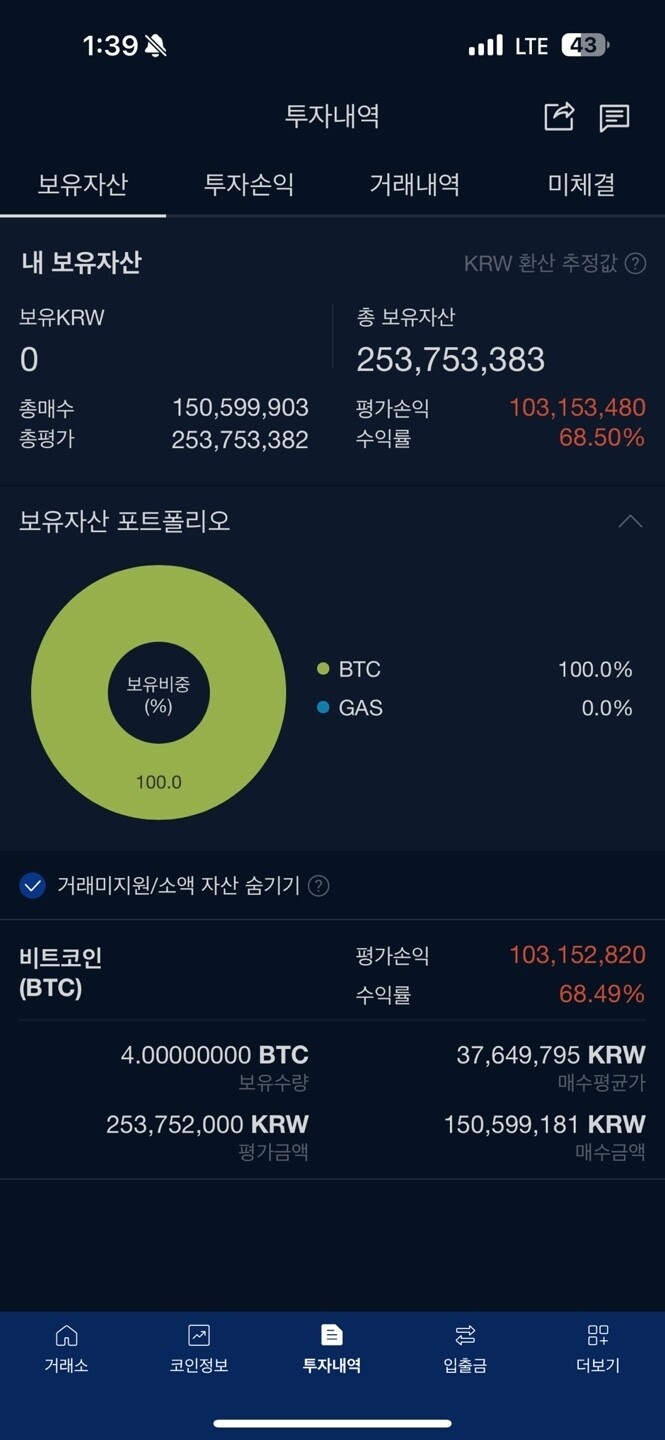Tap the question mark beside KRW 환산 추정값

coord(637,263)
